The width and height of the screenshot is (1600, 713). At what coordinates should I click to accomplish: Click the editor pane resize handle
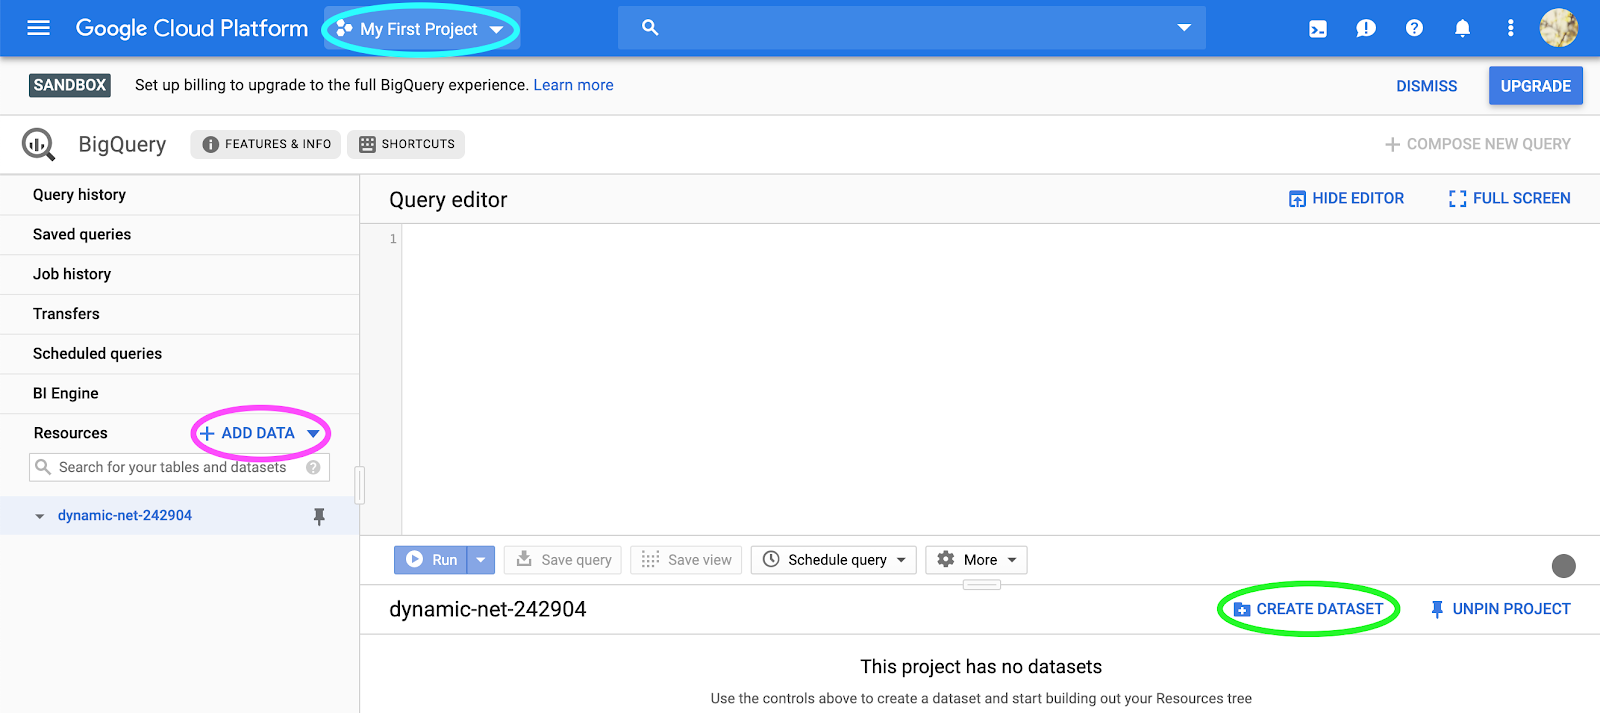[x=982, y=585]
